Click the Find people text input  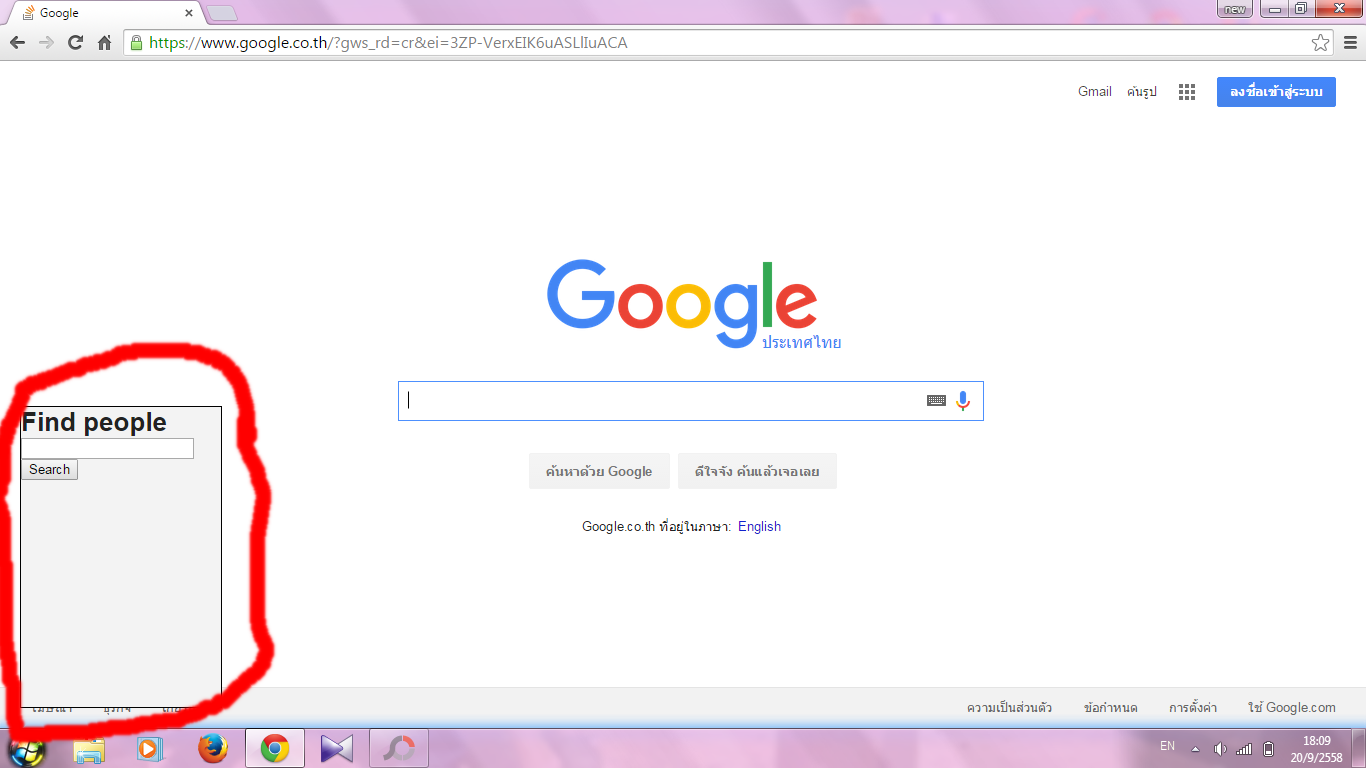pos(107,449)
